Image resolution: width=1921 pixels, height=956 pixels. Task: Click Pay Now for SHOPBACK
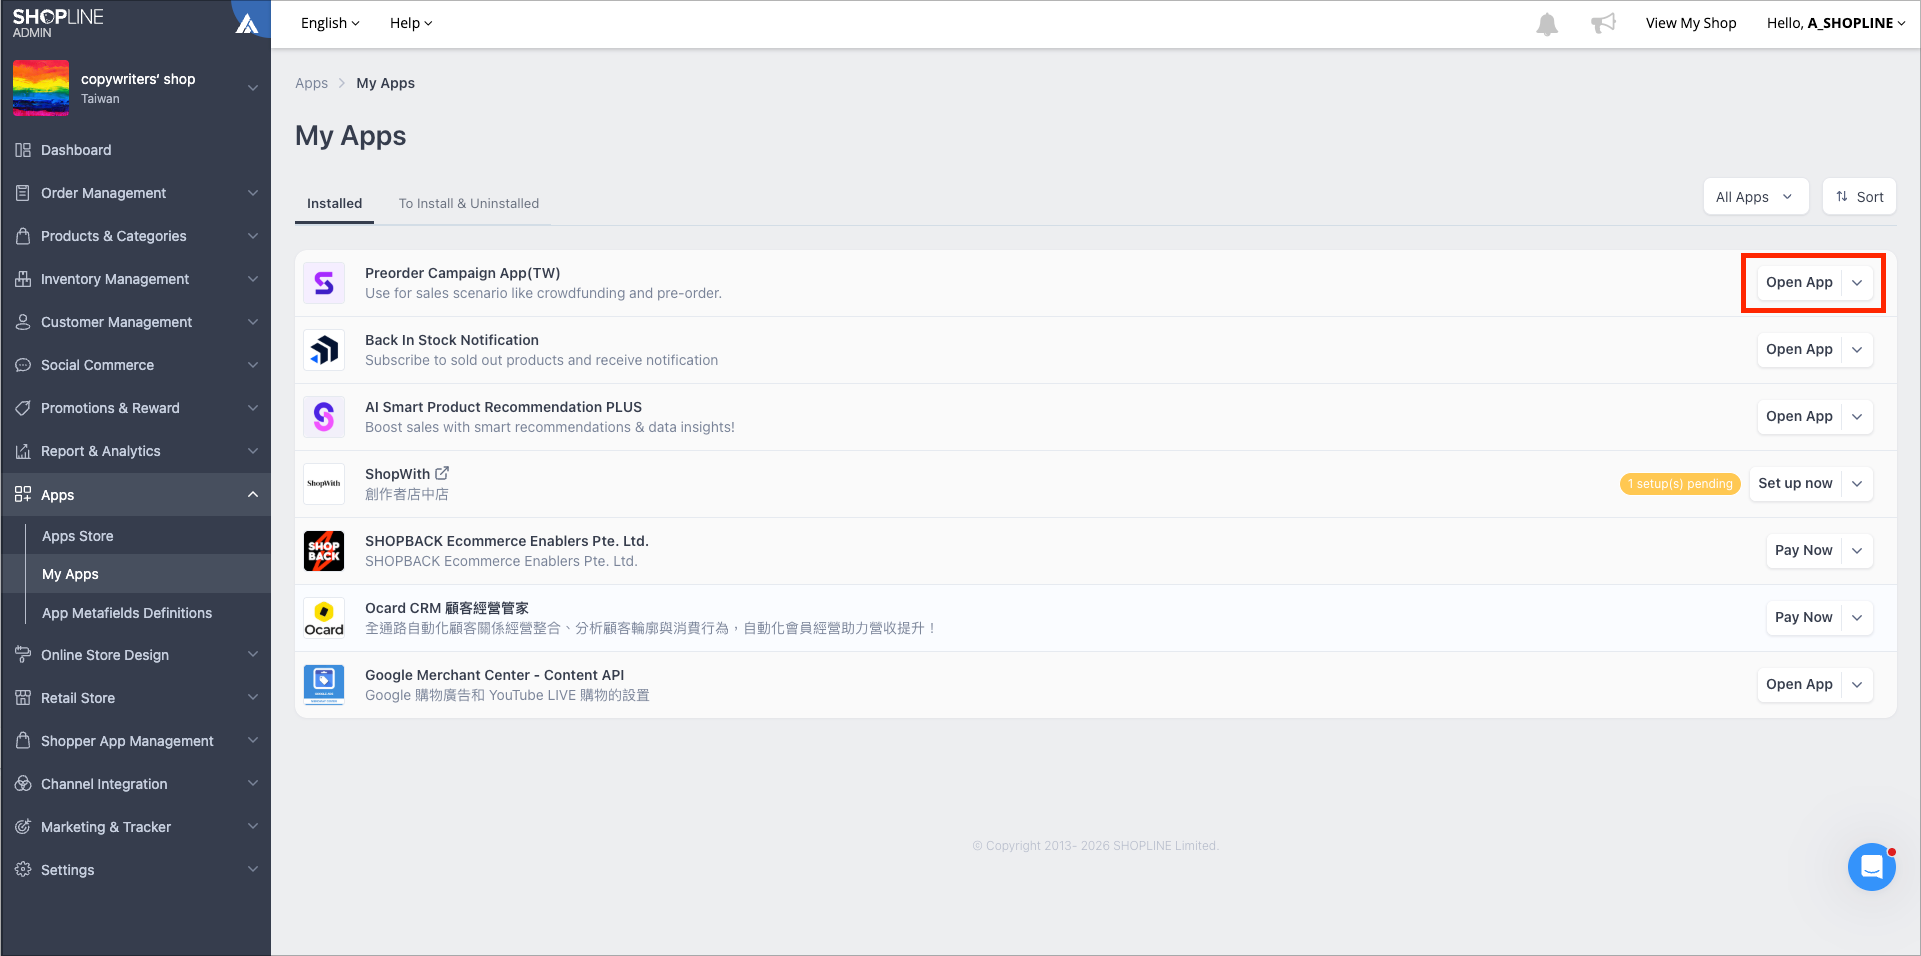[1803, 551]
